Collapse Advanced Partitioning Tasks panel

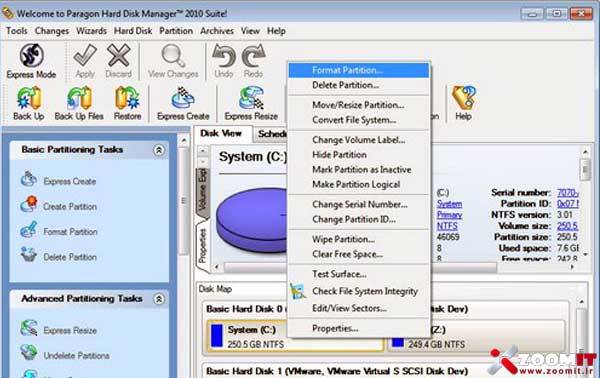pyautogui.click(x=159, y=299)
